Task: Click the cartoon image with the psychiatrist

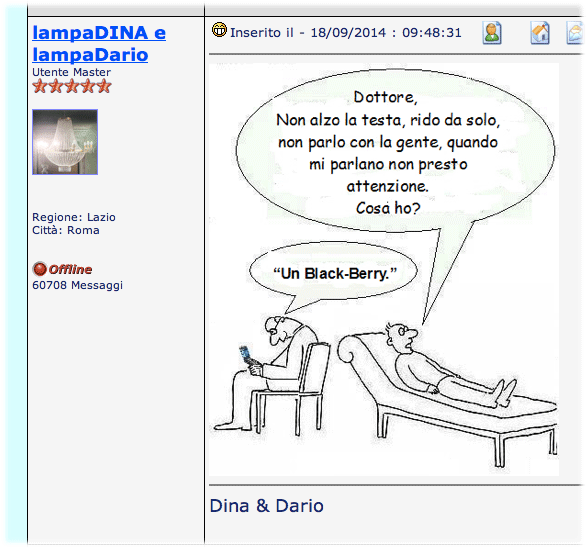Action: click(x=384, y=270)
